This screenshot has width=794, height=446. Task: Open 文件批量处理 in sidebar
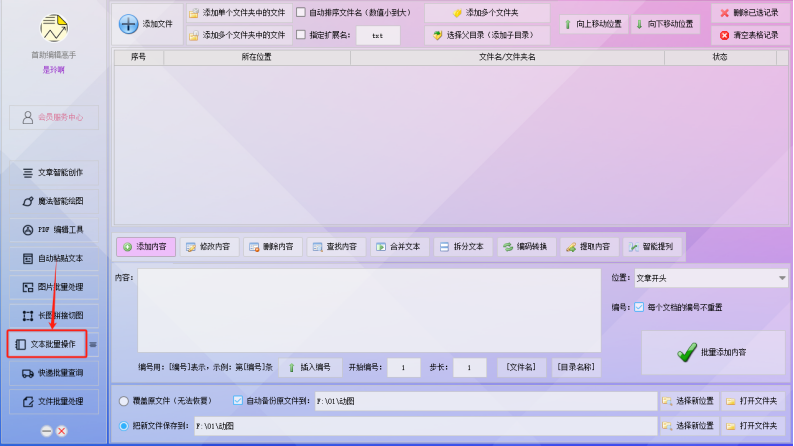click(x=54, y=402)
